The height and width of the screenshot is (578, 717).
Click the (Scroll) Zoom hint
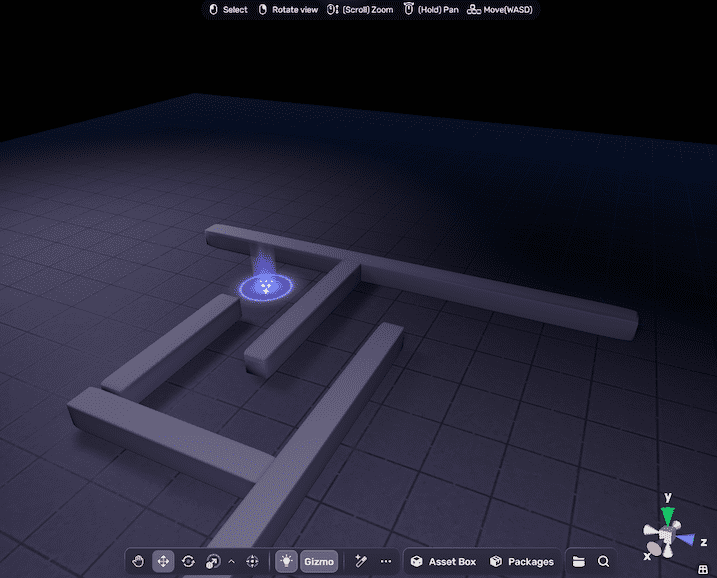click(360, 10)
